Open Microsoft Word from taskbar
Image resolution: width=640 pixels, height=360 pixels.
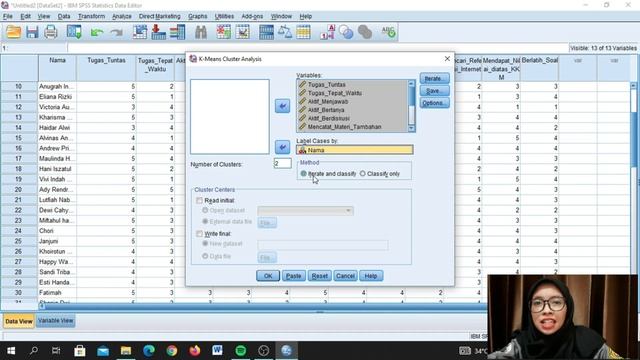(218, 351)
